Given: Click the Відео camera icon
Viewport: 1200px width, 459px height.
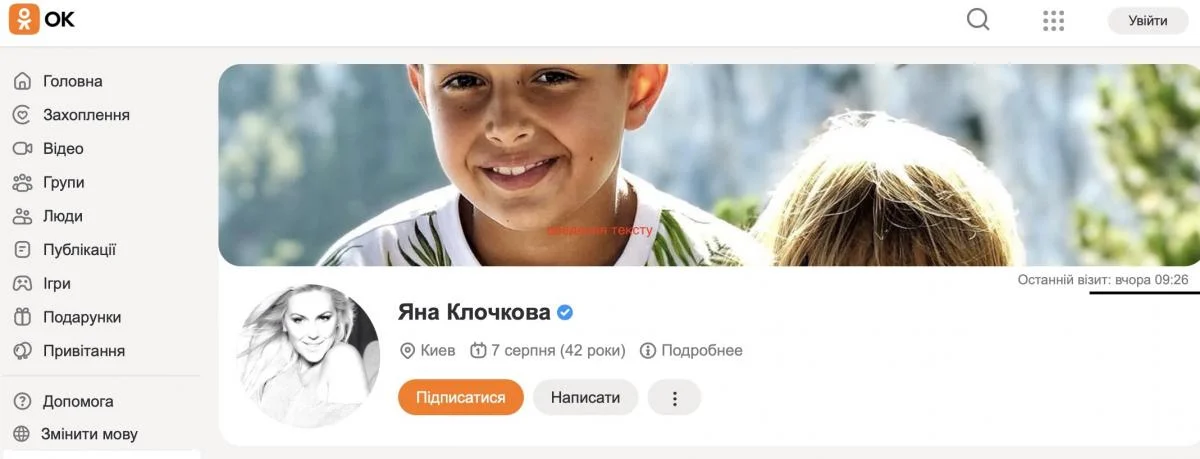Looking at the screenshot, I should (x=22, y=149).
